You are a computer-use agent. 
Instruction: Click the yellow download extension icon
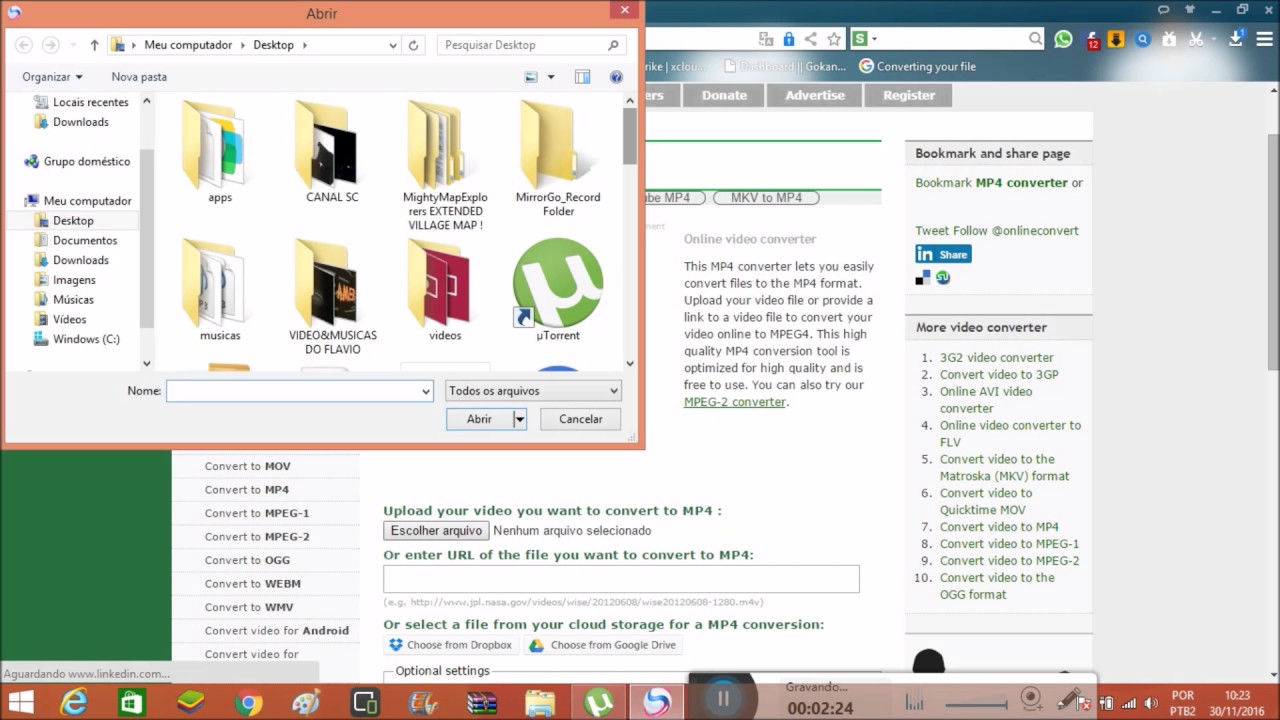[x=1116, y=39]
